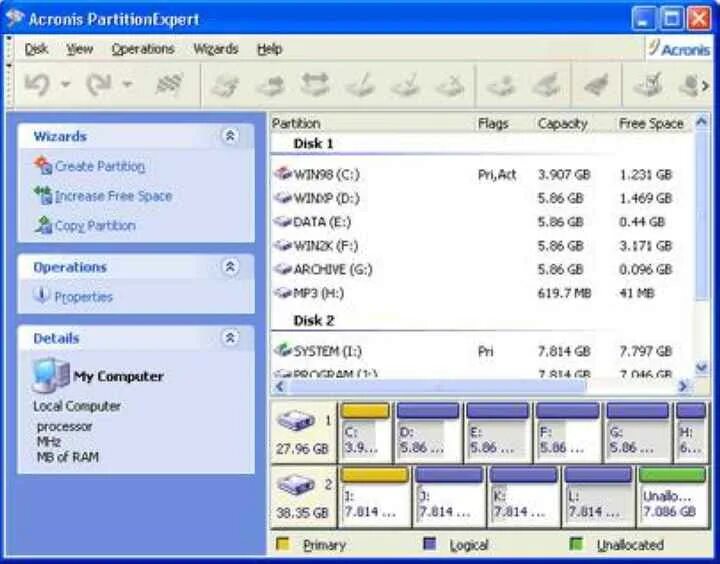The height and width of the screenshot is (564, 720).
Task: Open the View menu
Action: 79,49
